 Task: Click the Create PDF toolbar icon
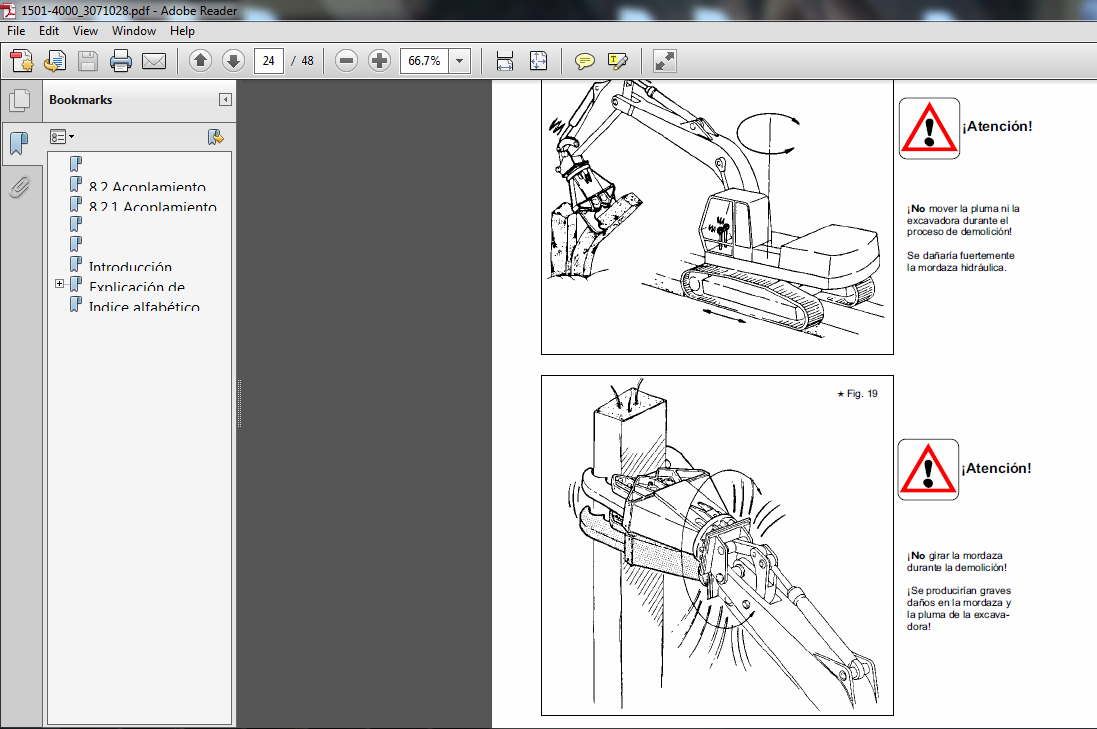[22, 61]
